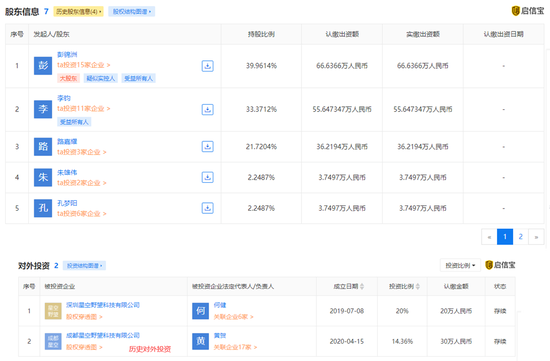The image size is (550, 361).
Task: Open the 投资结构图谱 dropdown
Action: pos(84,266)
